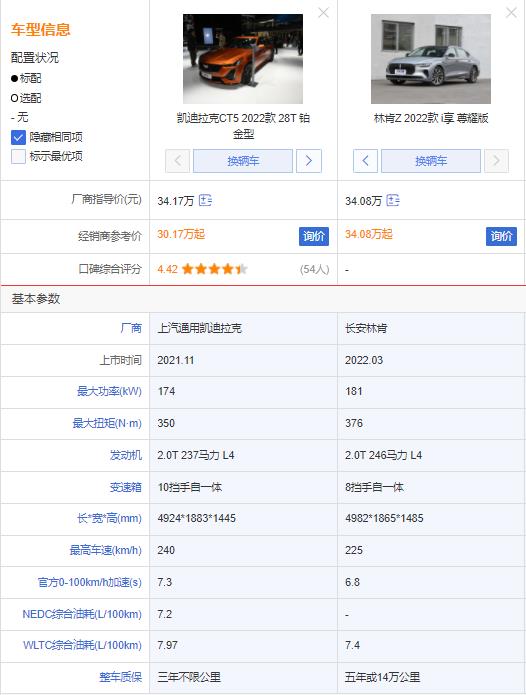The height and width of the screenshot is (695, 526).
Task: Click 询价 for the 30.17万起 price
Action: click(x=314, y=236)
